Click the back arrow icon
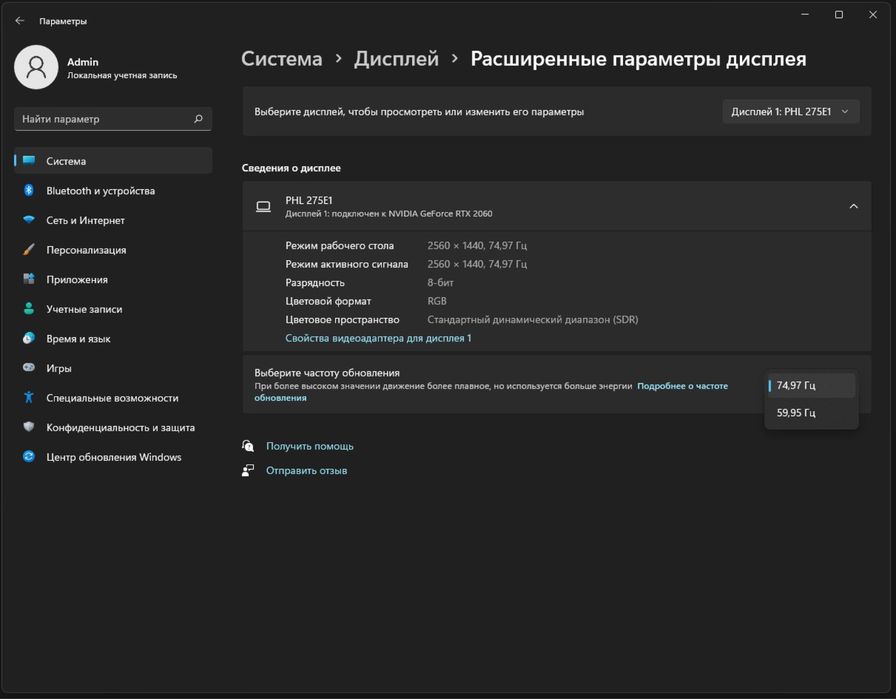This screenshot has width=896, height=699. point(20,21)
